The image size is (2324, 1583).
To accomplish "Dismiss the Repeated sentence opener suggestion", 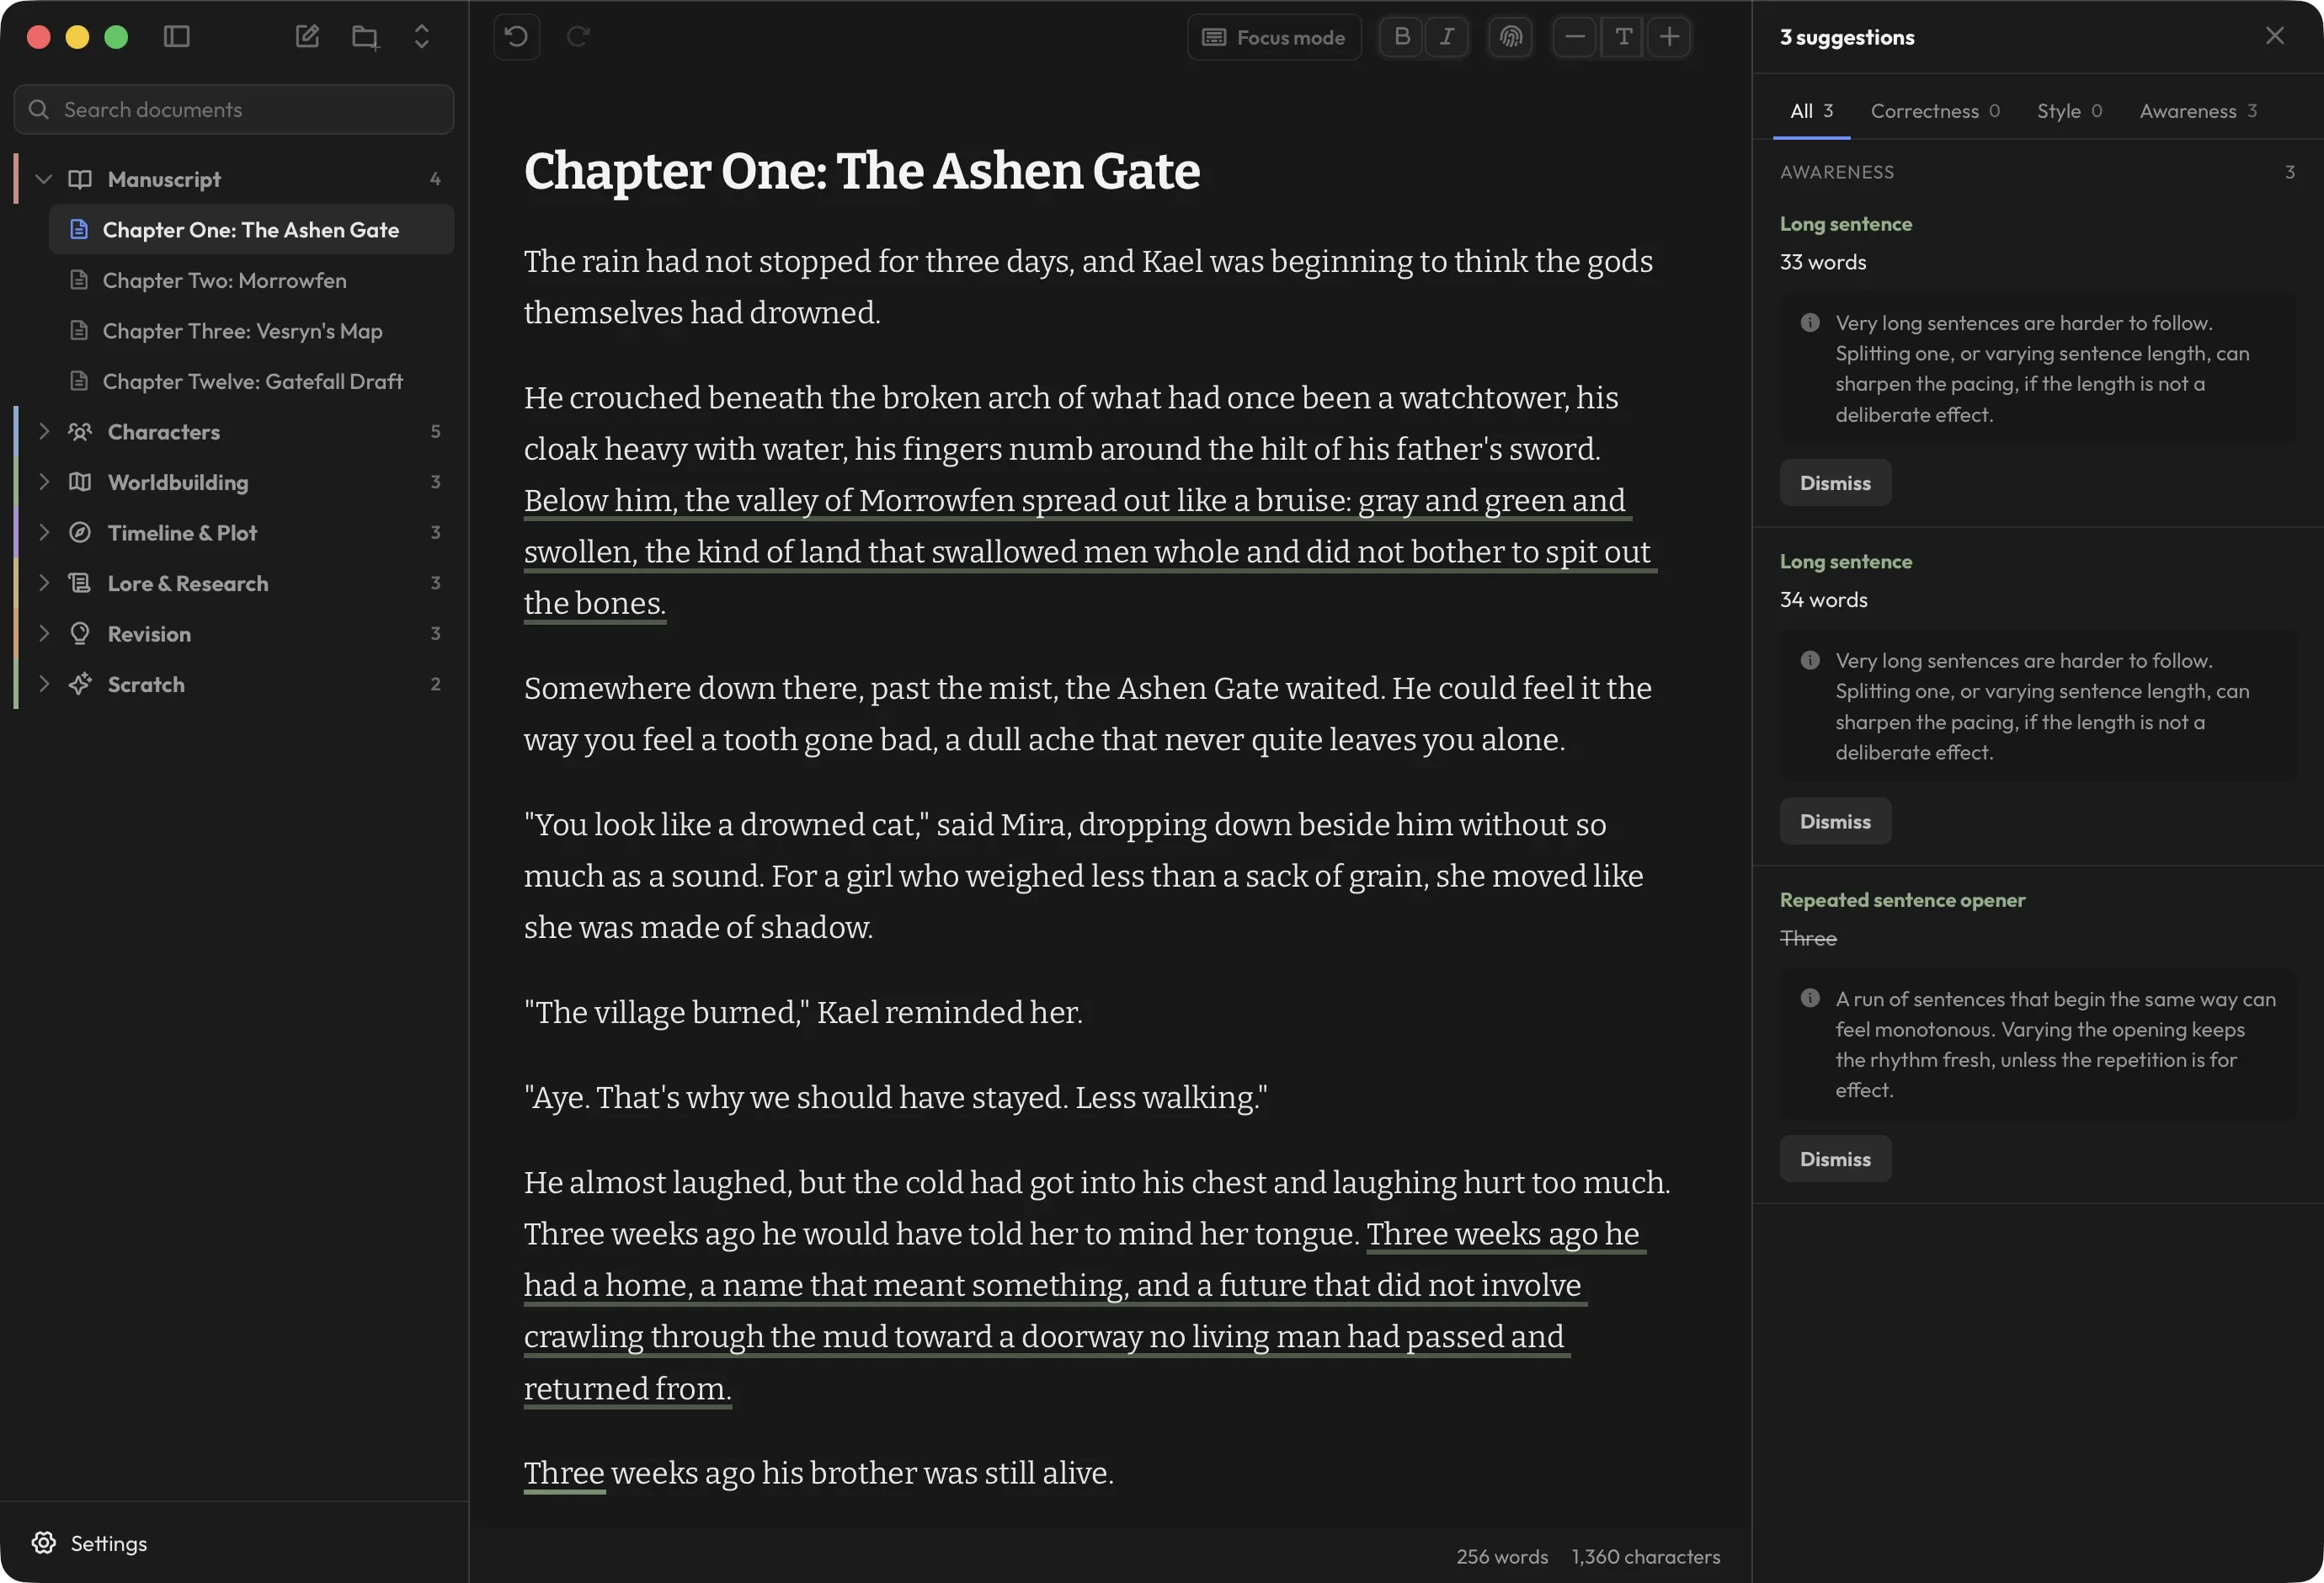I will tap(1835, 1159).
